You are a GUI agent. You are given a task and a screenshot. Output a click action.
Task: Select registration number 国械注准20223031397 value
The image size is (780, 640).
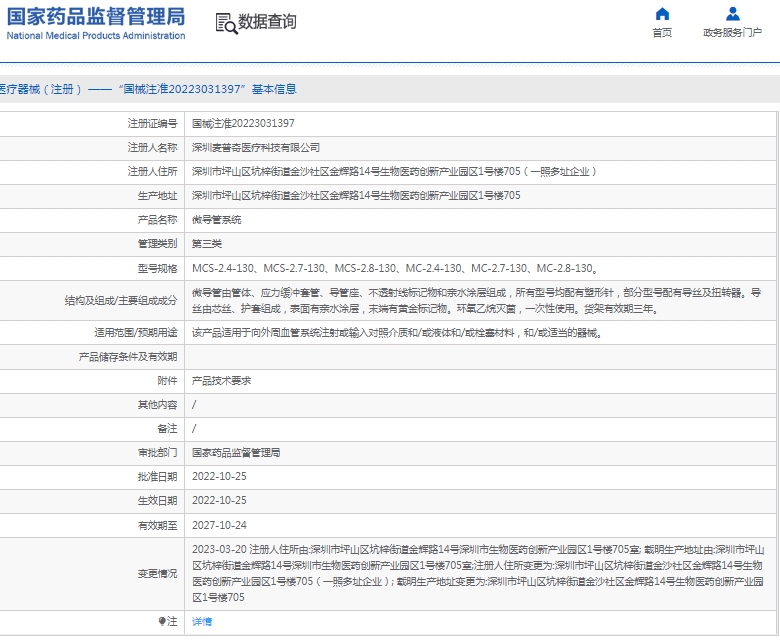243,123
